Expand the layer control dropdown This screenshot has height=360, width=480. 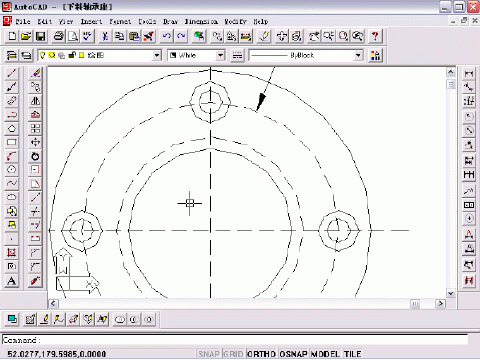[157, 55]
